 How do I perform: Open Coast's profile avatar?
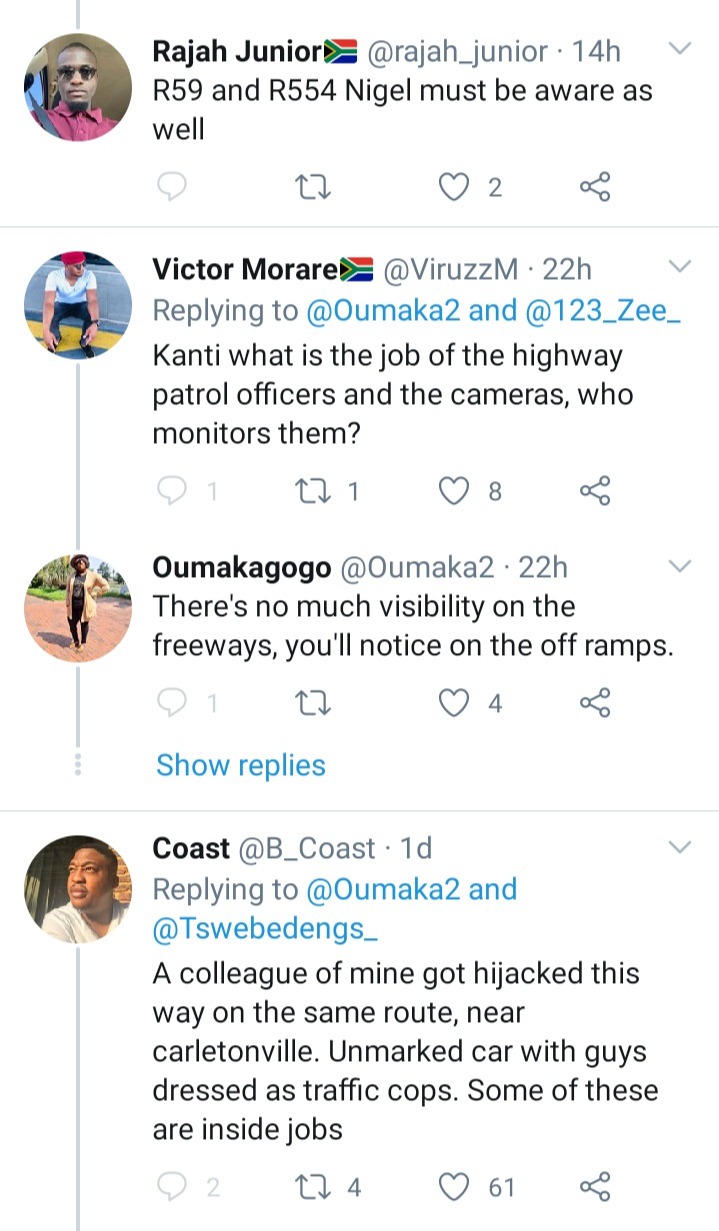(78, 888)
